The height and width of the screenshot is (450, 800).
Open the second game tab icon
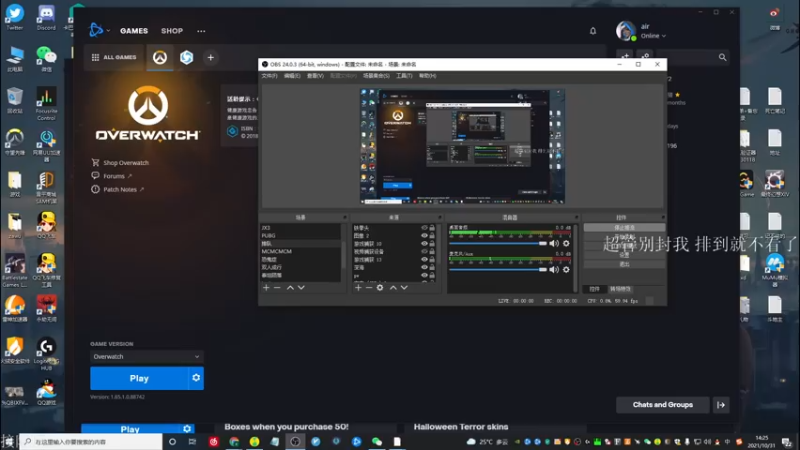(186, 57)
